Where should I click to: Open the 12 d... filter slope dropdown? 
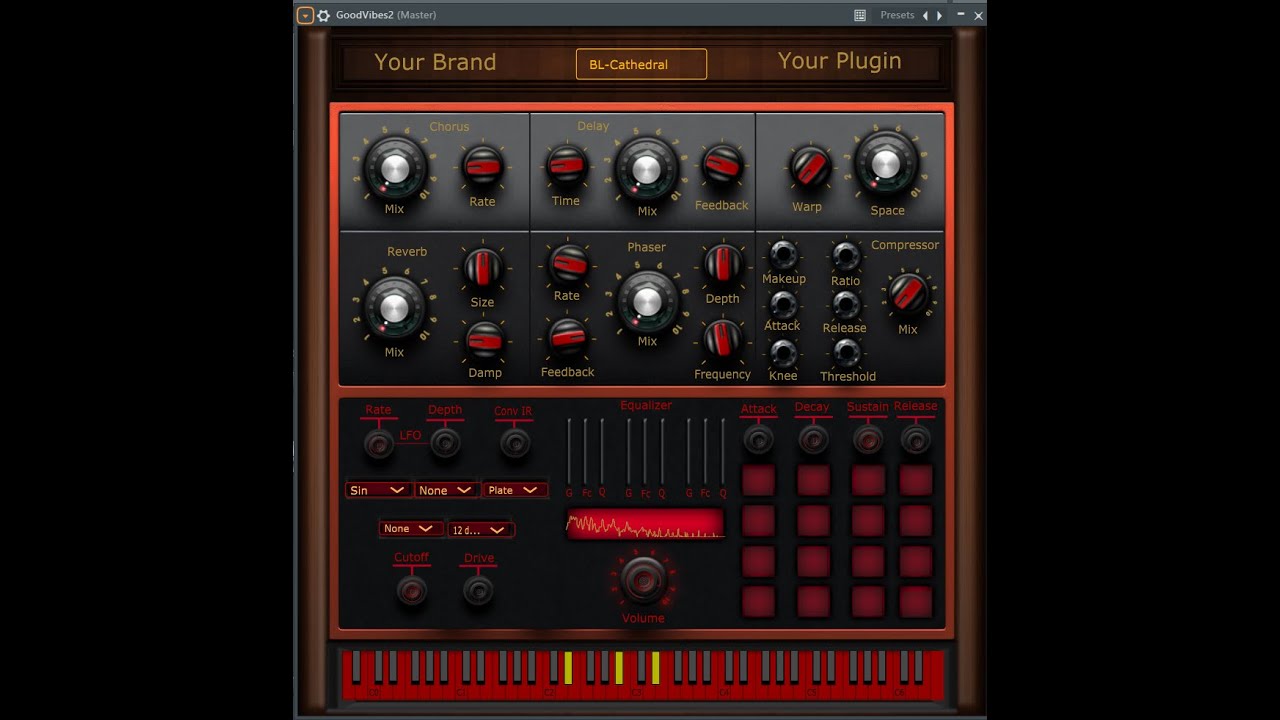click(x=481, y=530)
